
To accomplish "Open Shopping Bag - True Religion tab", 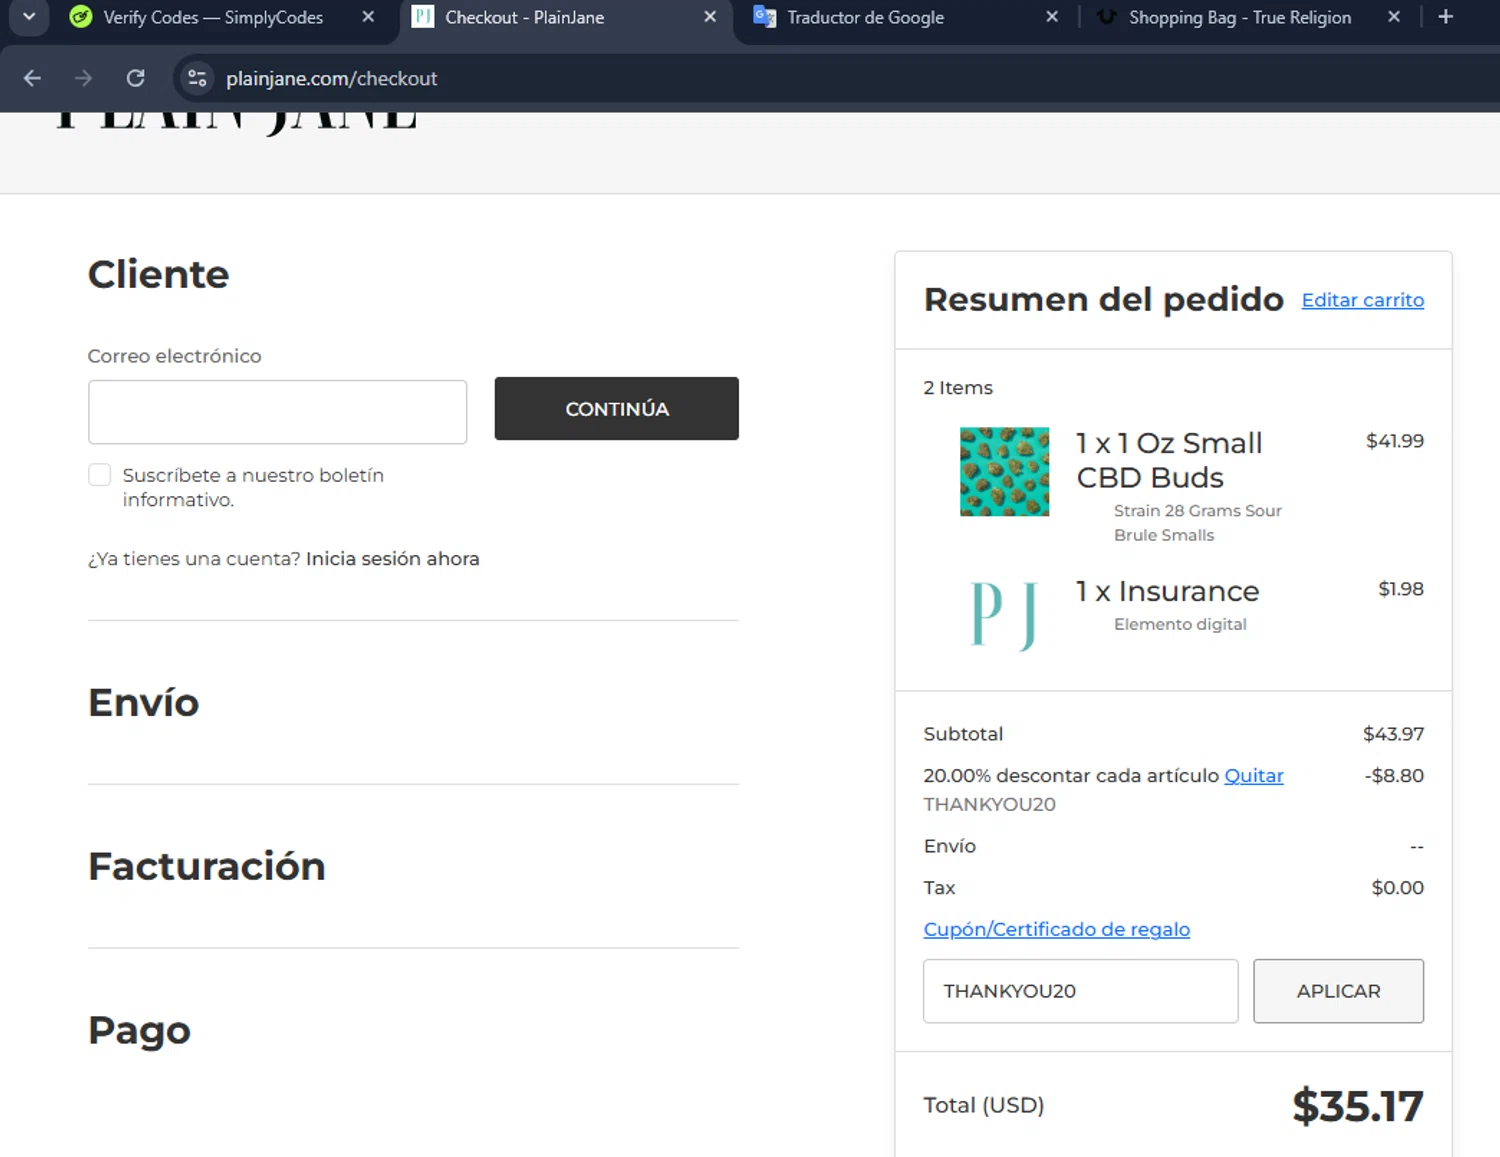I will point(1239,17).
